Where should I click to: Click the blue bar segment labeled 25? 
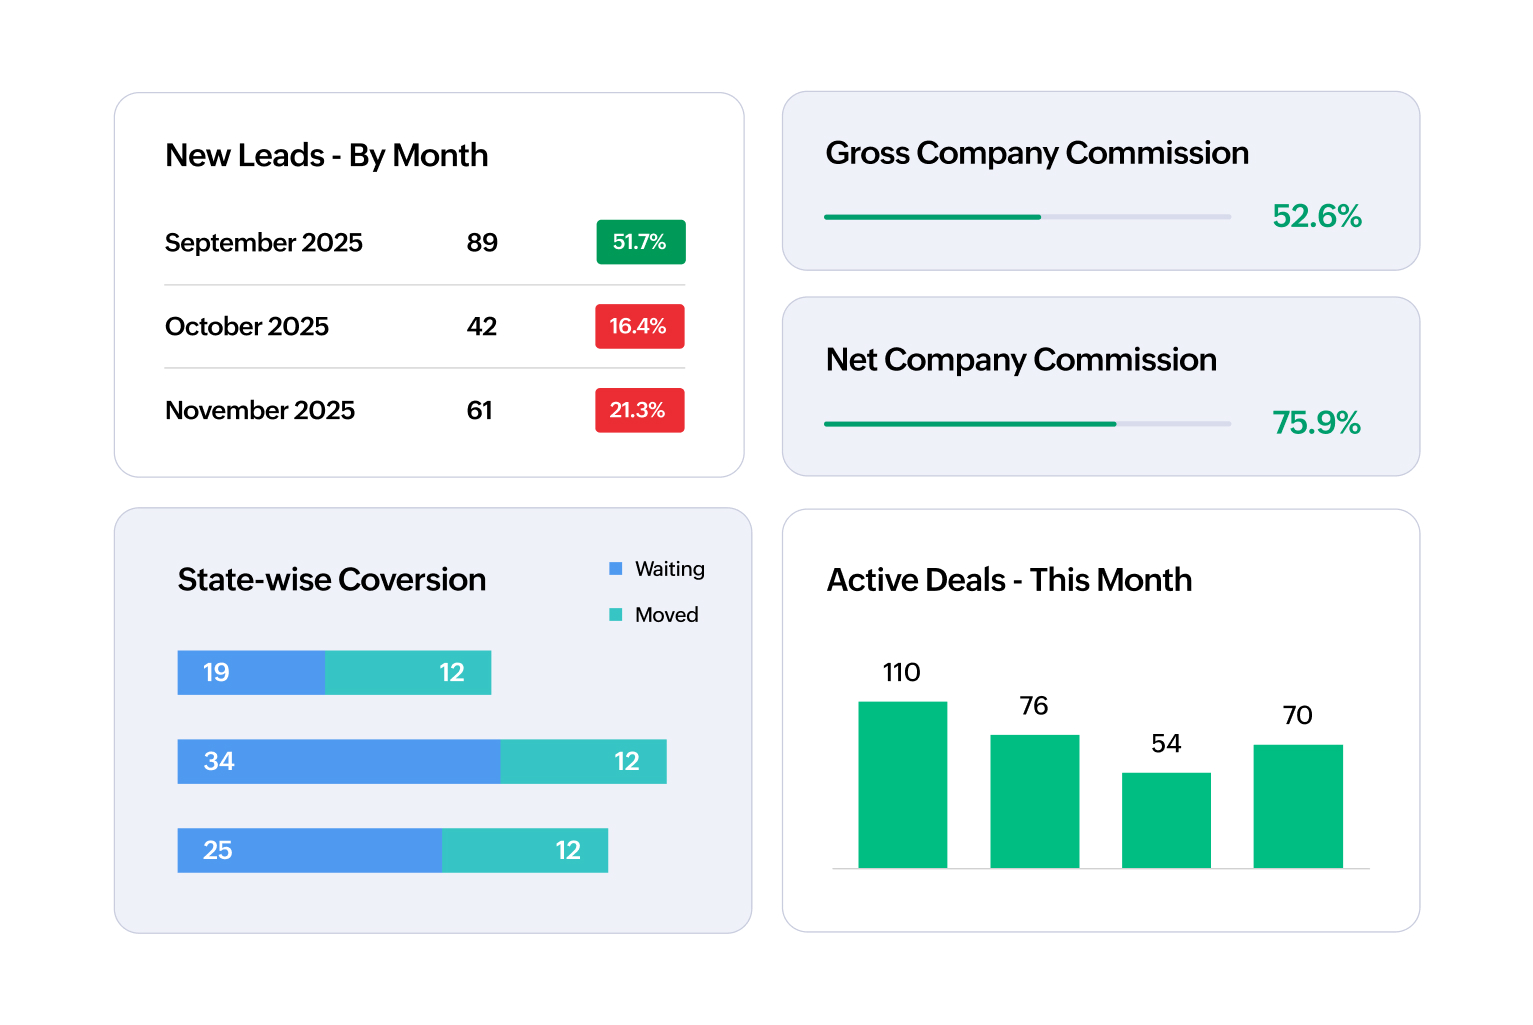pyautogui.click(x=310, y=851)
